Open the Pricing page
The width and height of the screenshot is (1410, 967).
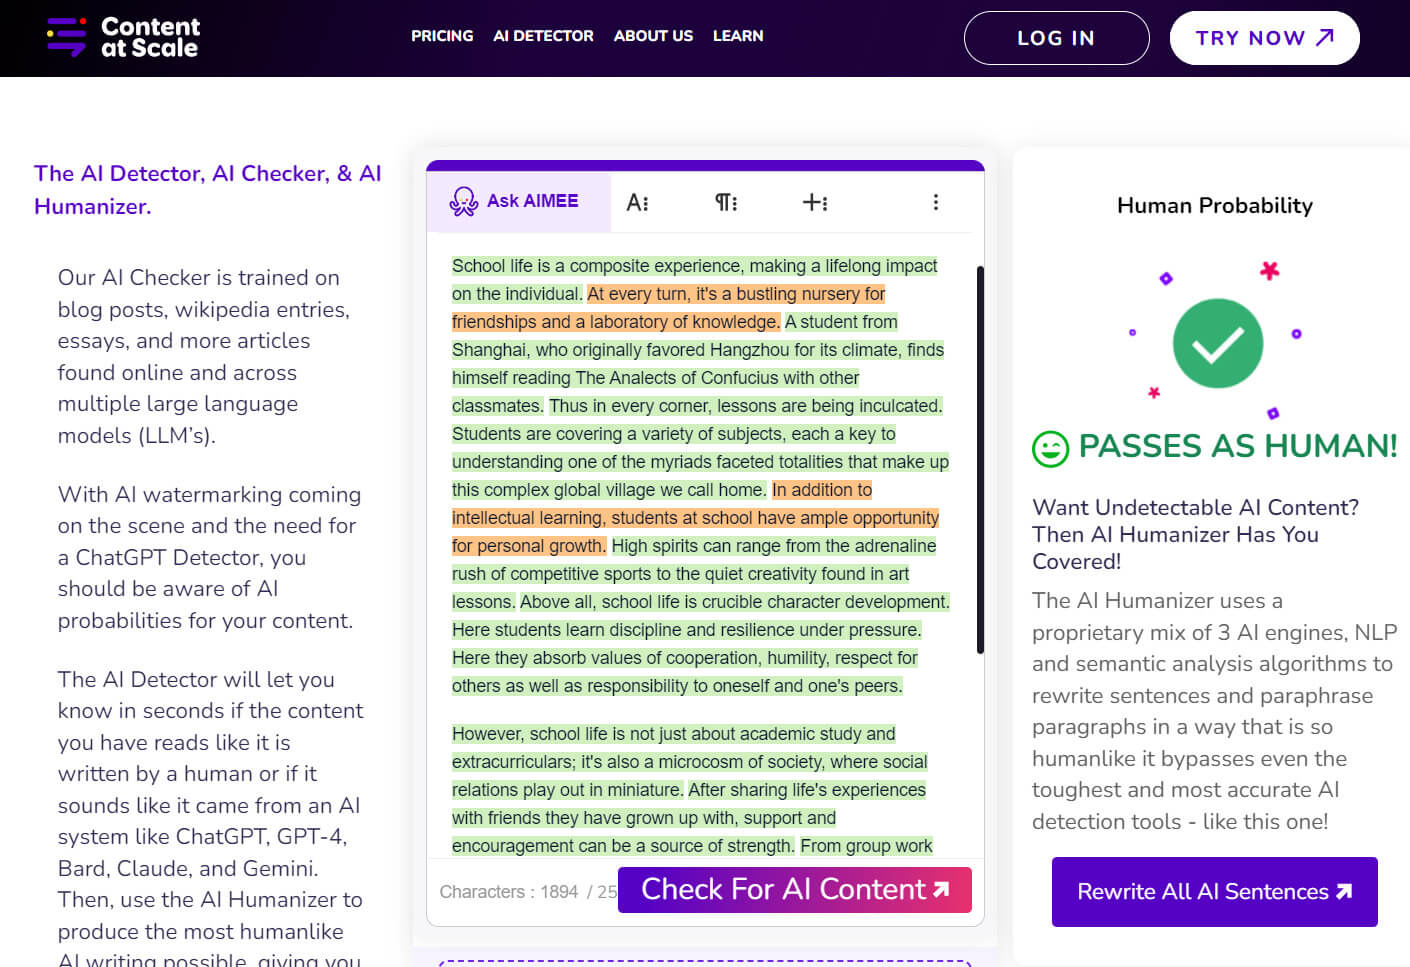pyautogui.click(x=442, y=36)
